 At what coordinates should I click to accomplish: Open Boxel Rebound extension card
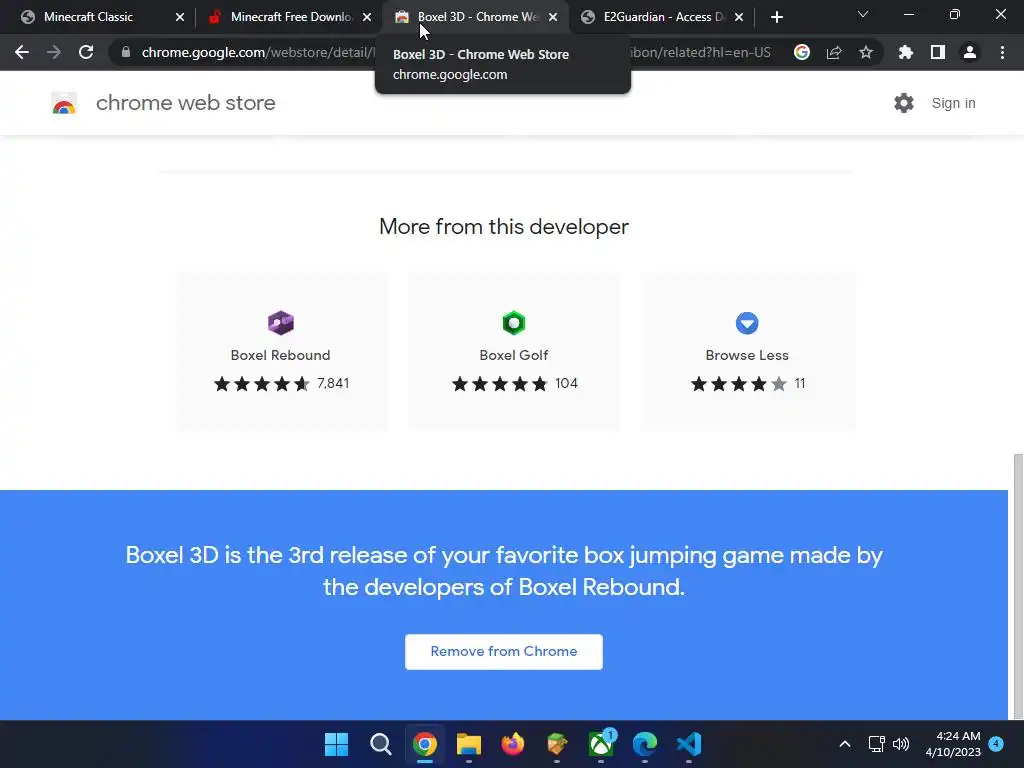pos(281,352)
